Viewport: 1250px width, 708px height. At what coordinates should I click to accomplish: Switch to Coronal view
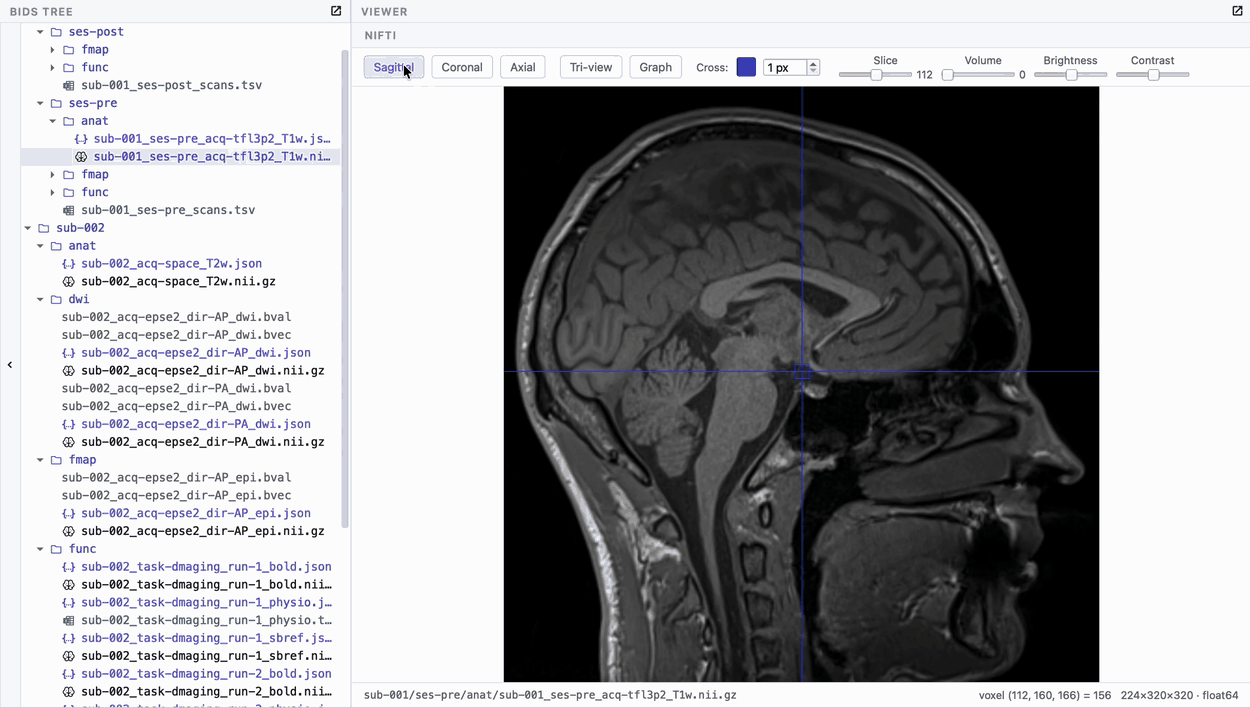click(x=462, y=67)
